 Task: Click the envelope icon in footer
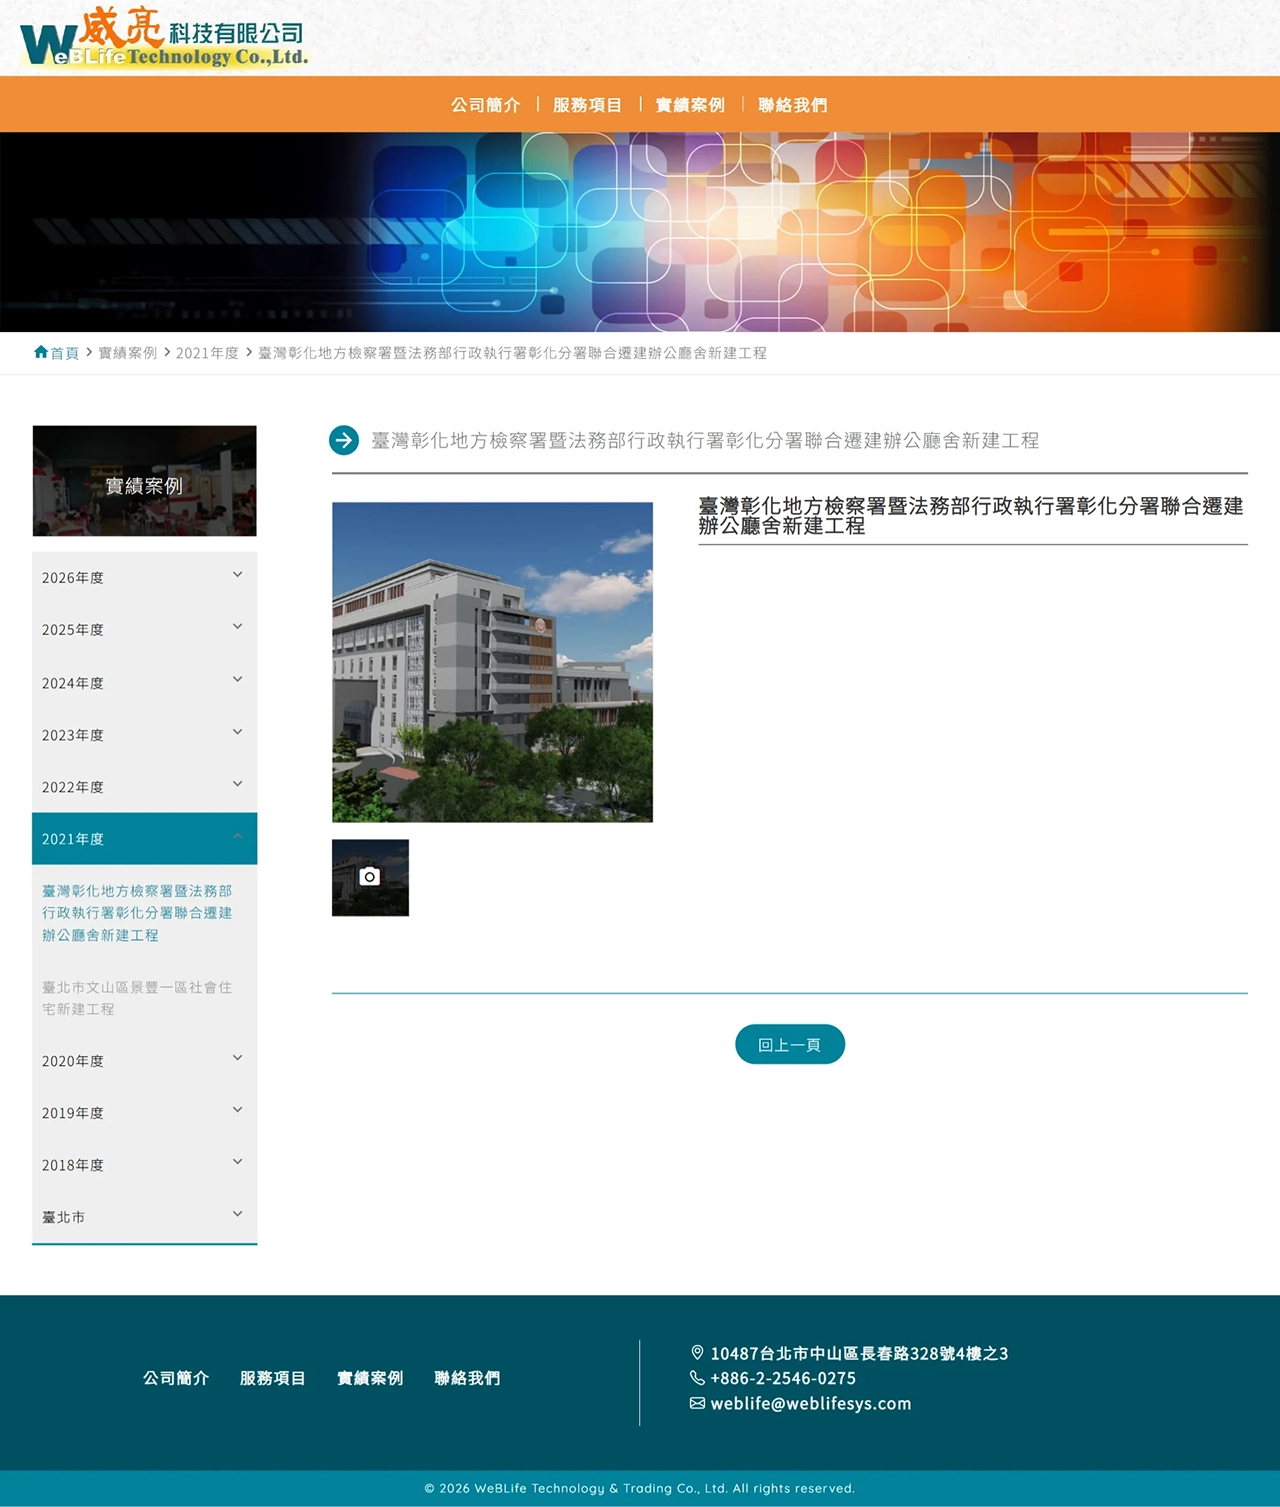click(697, 1403)
